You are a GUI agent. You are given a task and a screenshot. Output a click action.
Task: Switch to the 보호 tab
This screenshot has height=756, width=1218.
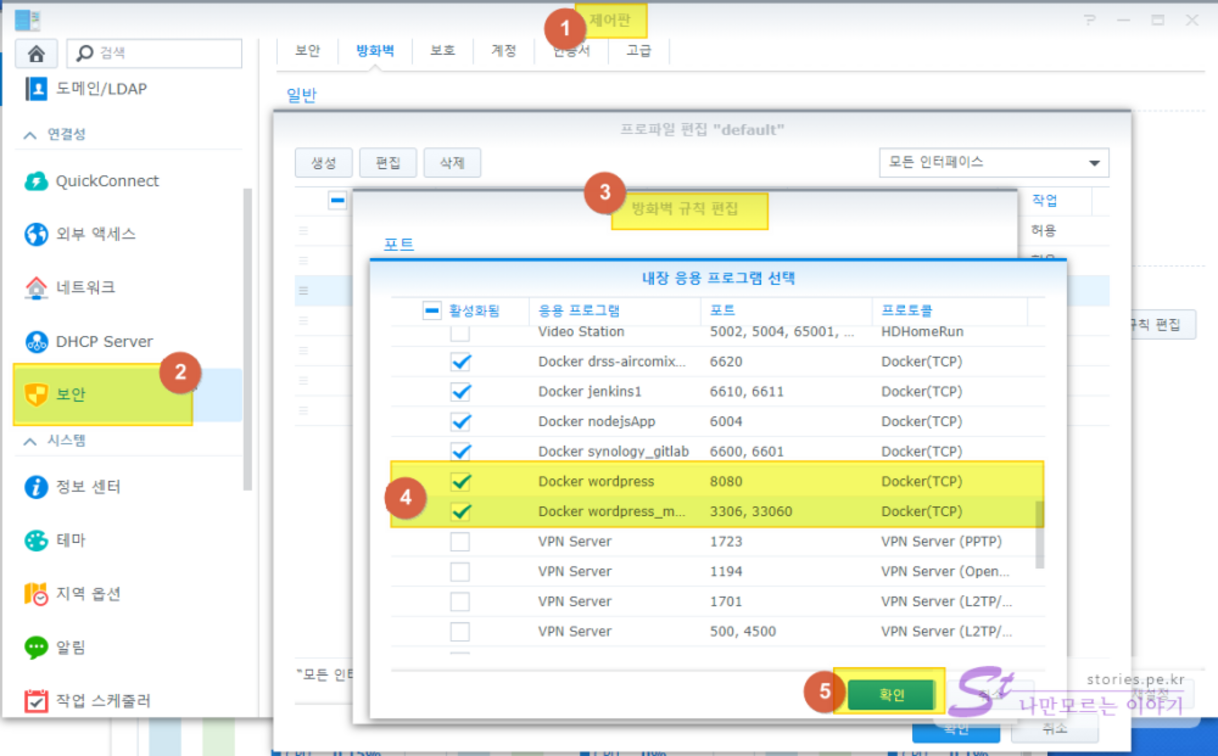click(x=443, y=50)
